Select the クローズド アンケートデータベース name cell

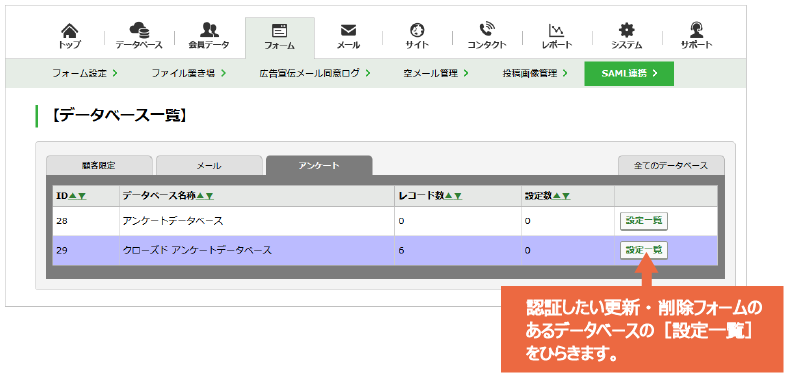pos(257,250)
